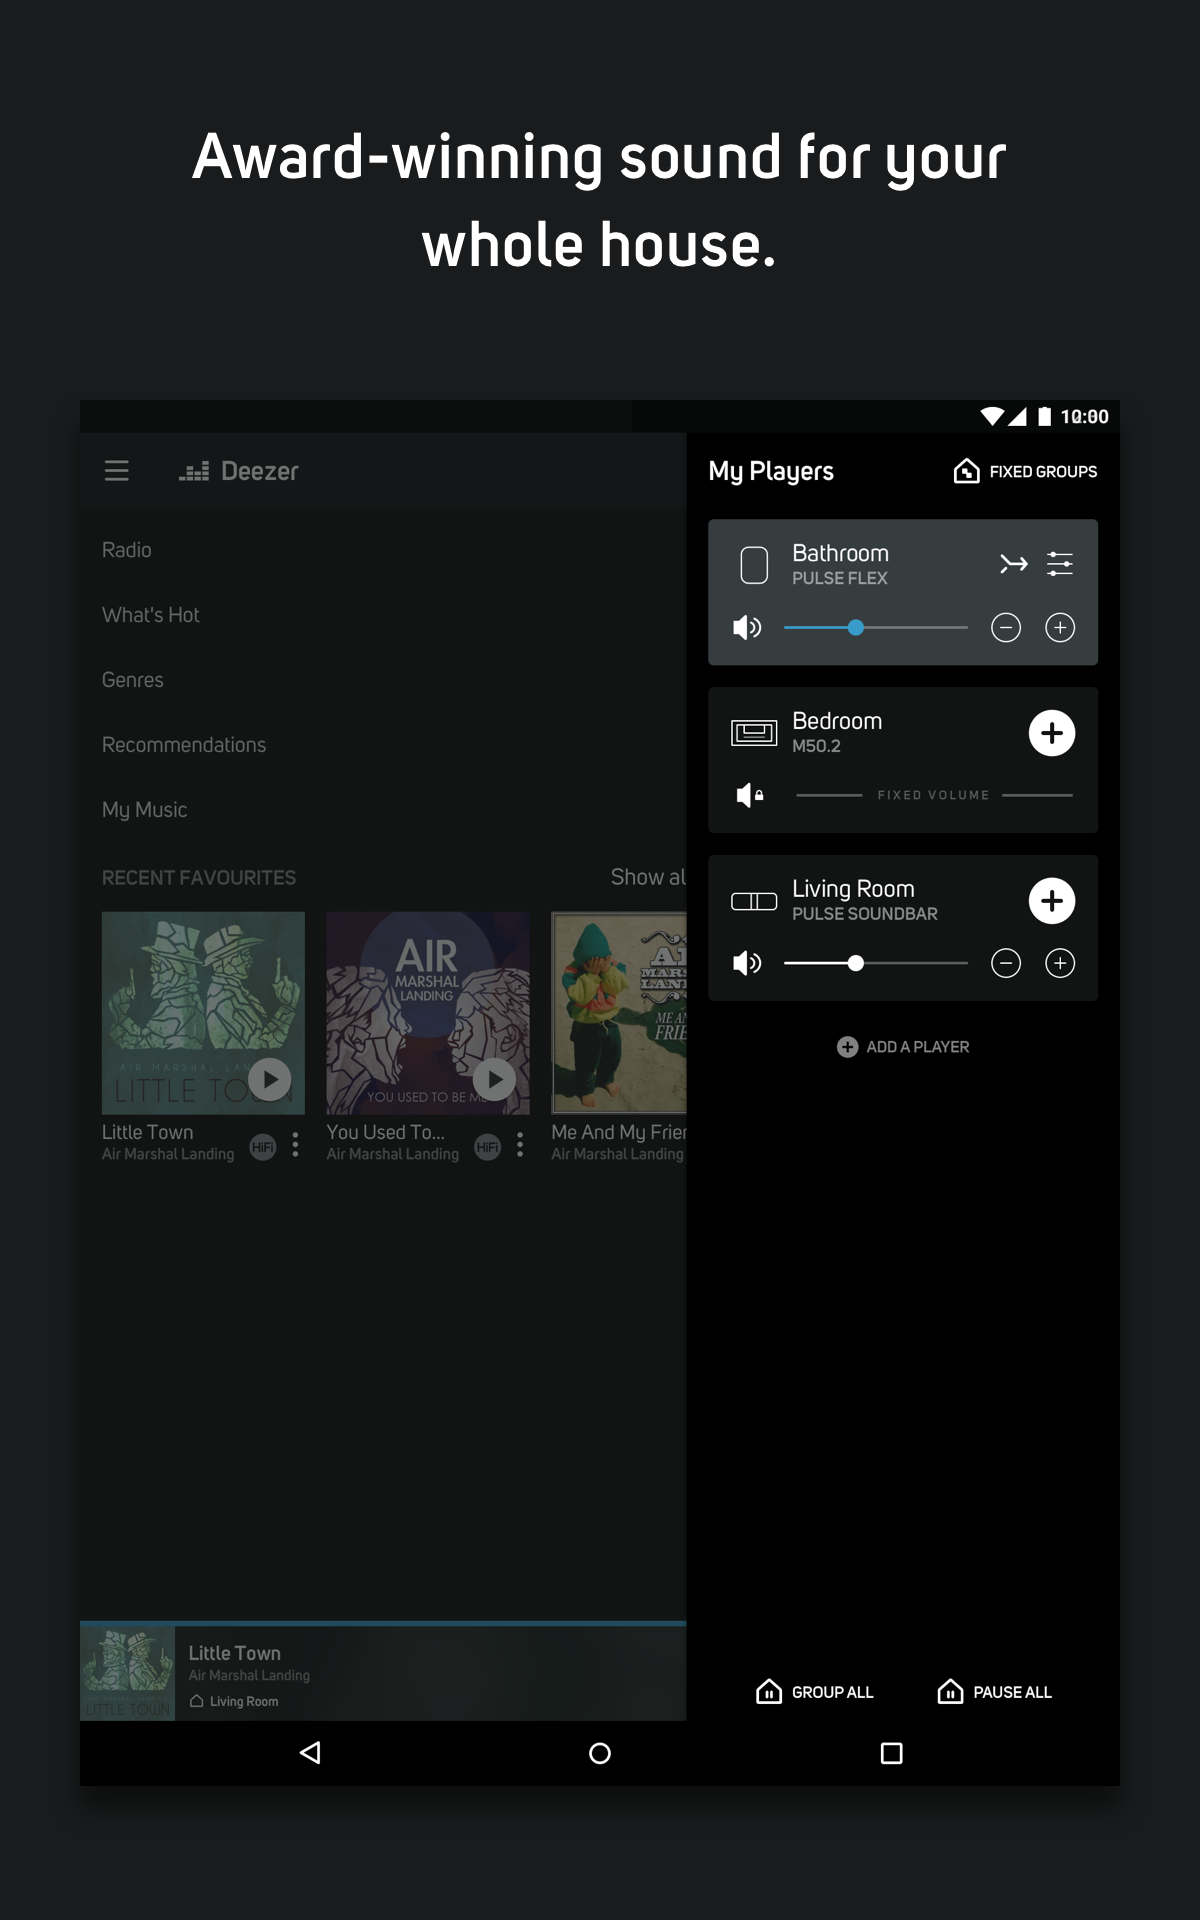
Task: Adjust the Living Room volume slider
Action: (x=876, y=963)
